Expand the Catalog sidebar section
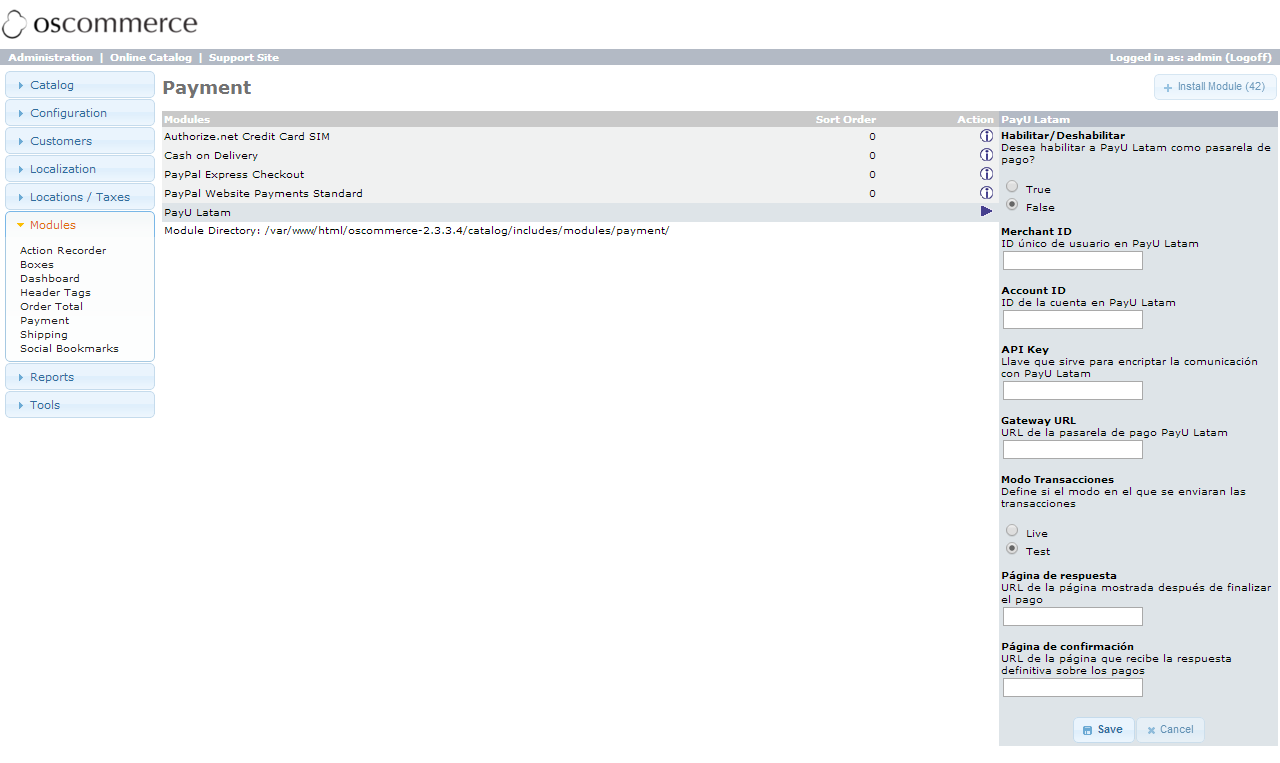 coord(80,85)
